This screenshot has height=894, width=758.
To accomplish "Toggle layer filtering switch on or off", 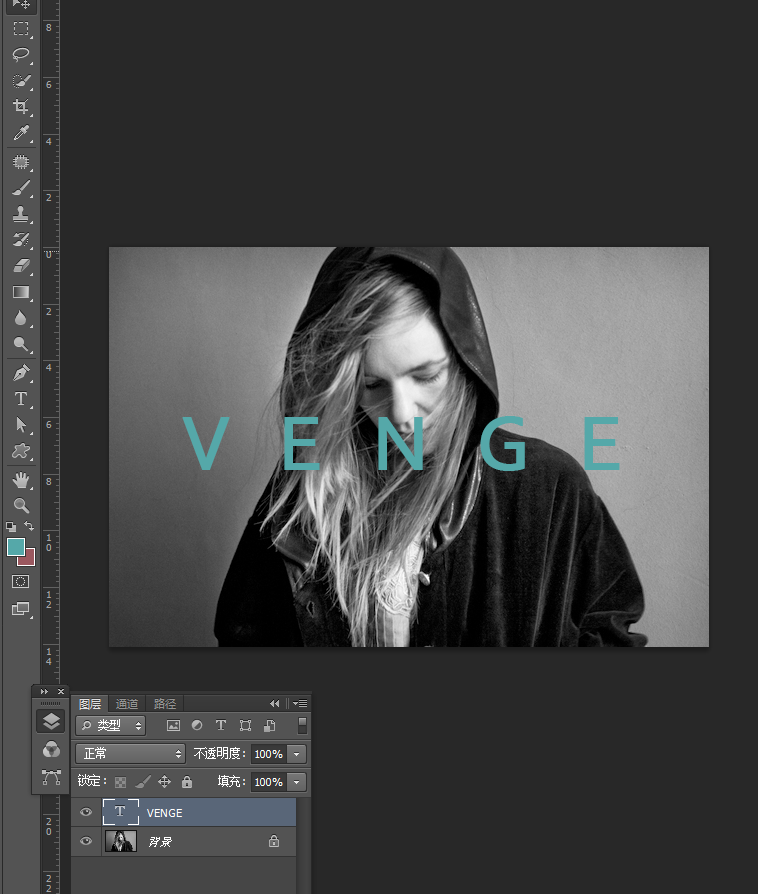I will click(302, 725).
